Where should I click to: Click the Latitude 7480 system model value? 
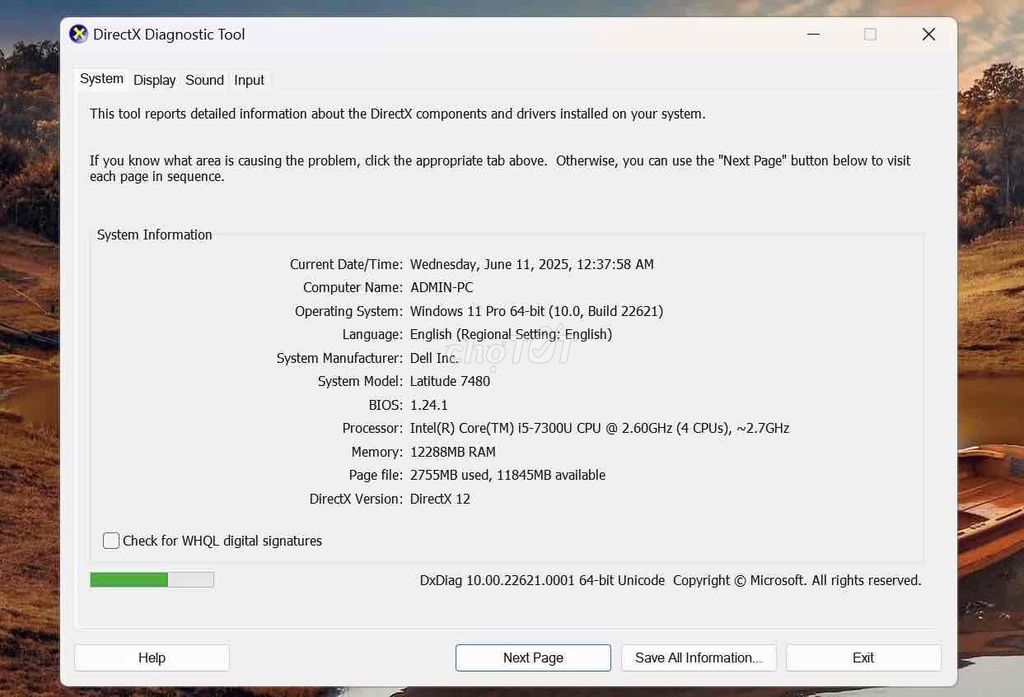(x=450, y=381)
